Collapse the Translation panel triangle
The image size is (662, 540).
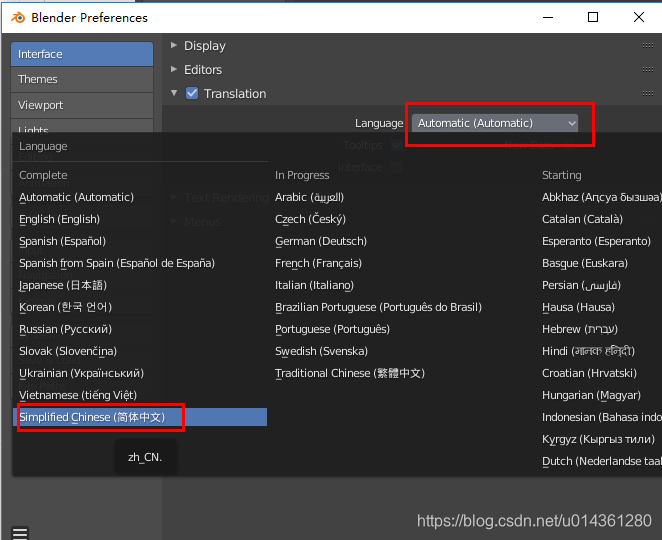pyautogui.click(x=174, y=93)
